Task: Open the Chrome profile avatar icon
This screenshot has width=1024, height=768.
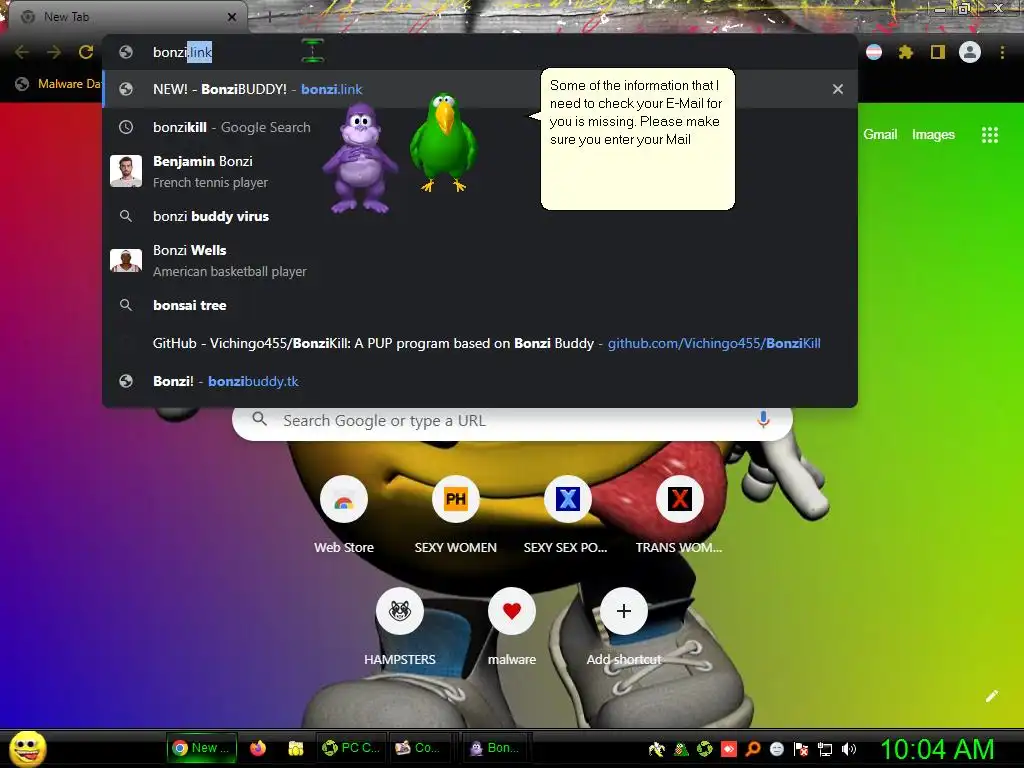Action: click(x=970, y=52)
